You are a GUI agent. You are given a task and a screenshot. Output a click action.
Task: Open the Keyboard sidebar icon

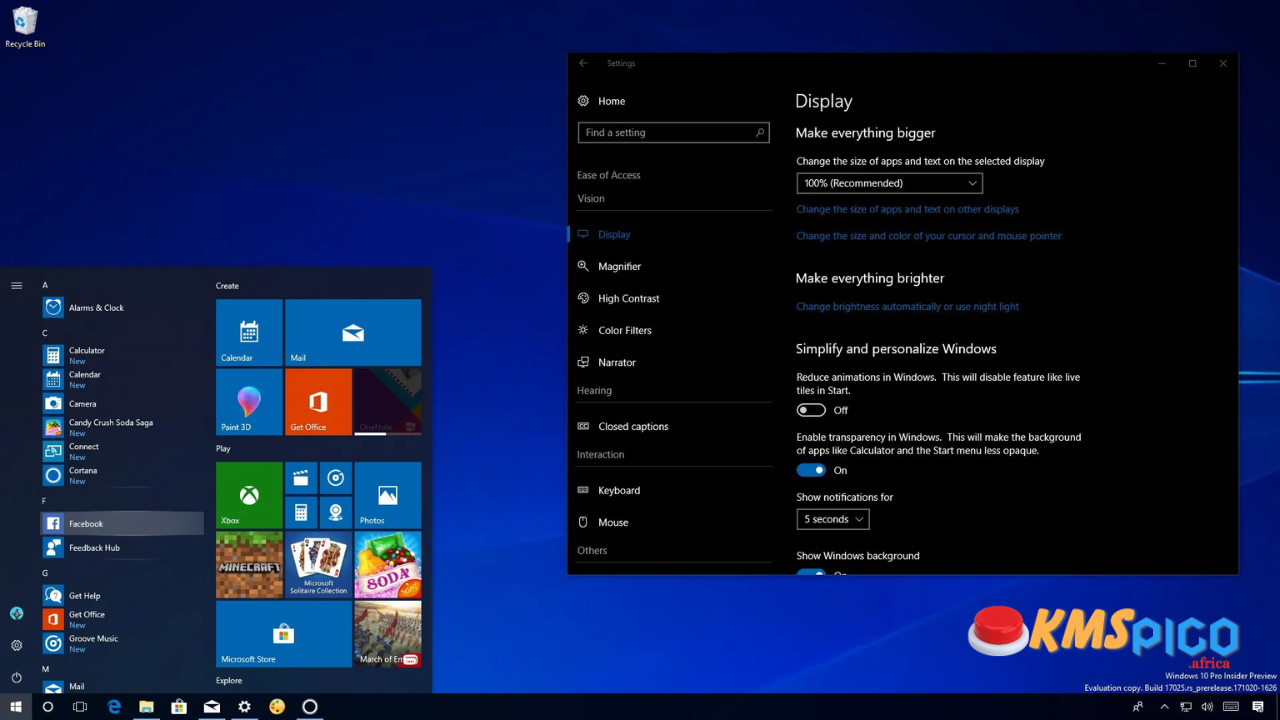[x=584, y=490]
